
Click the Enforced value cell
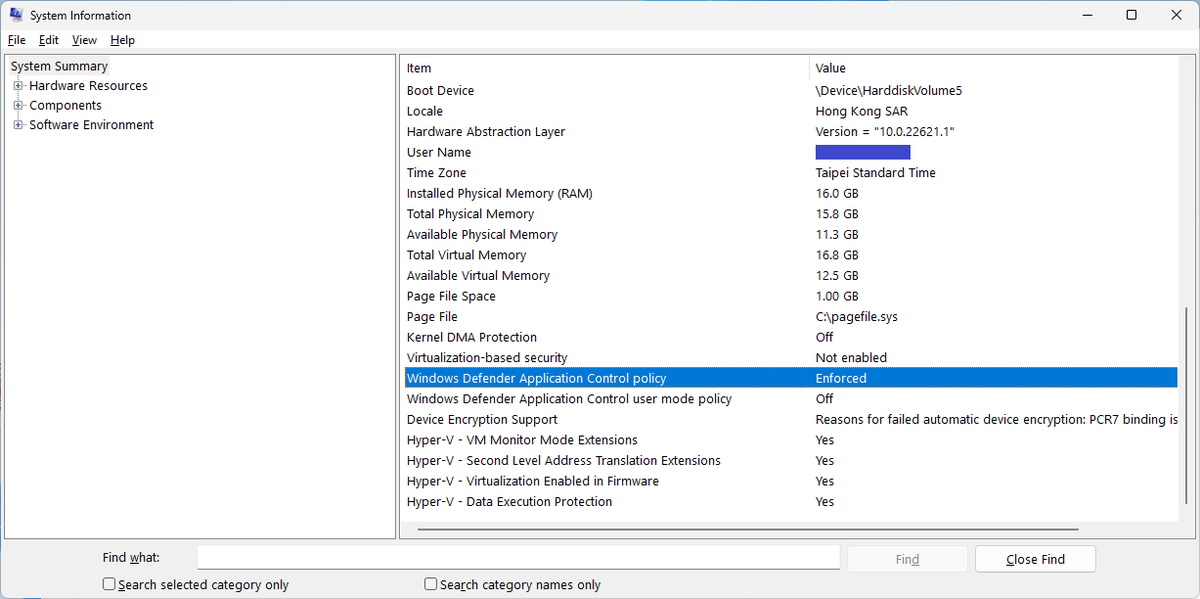click(x=841, y=378)
